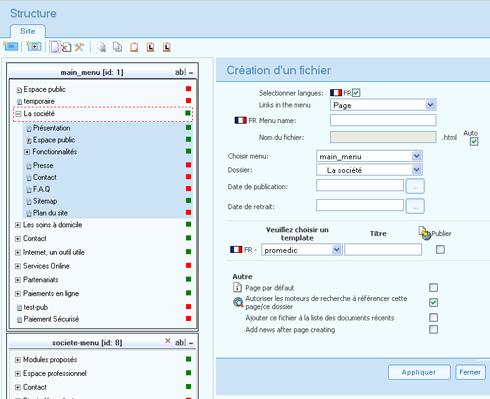Click the French flag beside Selectionner langues
The height and width of the screenshot is (399, 490).
pyautogui.click(x=336, y=93)
